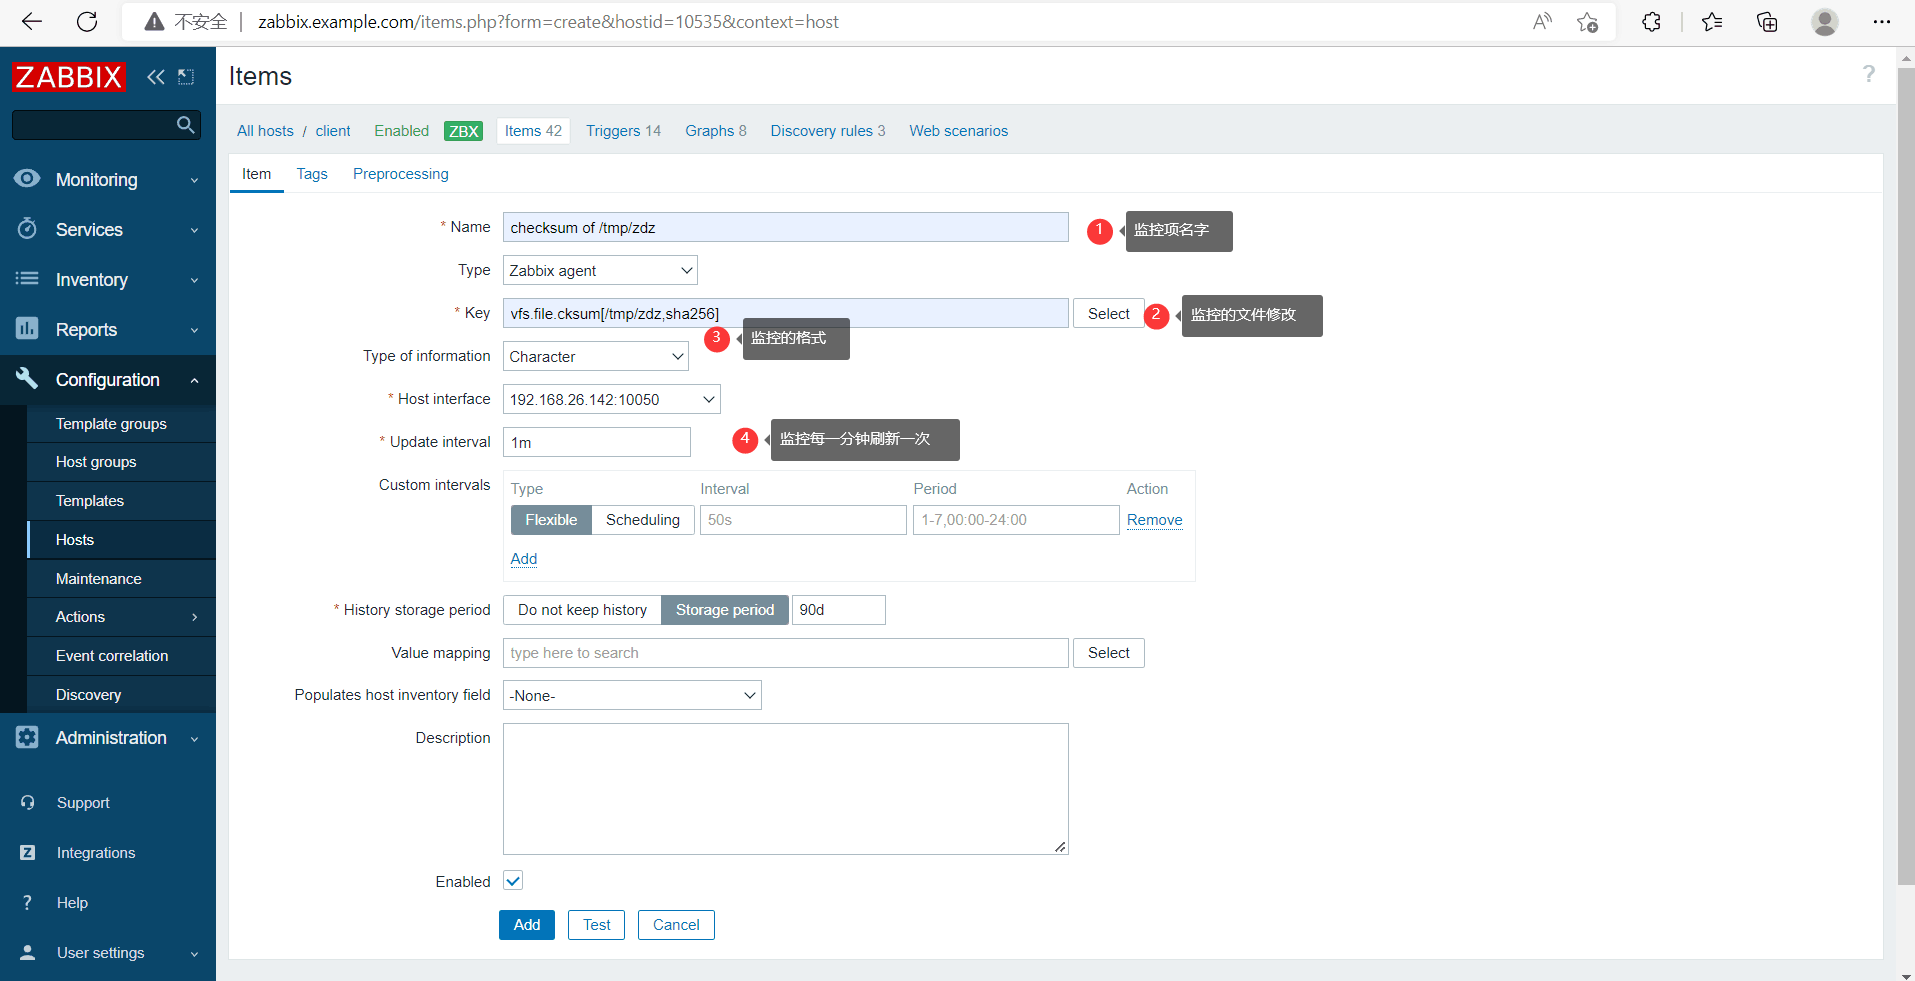1915x981 pixels.
Task: Open the Host interface dropdown
Action: 611,400
